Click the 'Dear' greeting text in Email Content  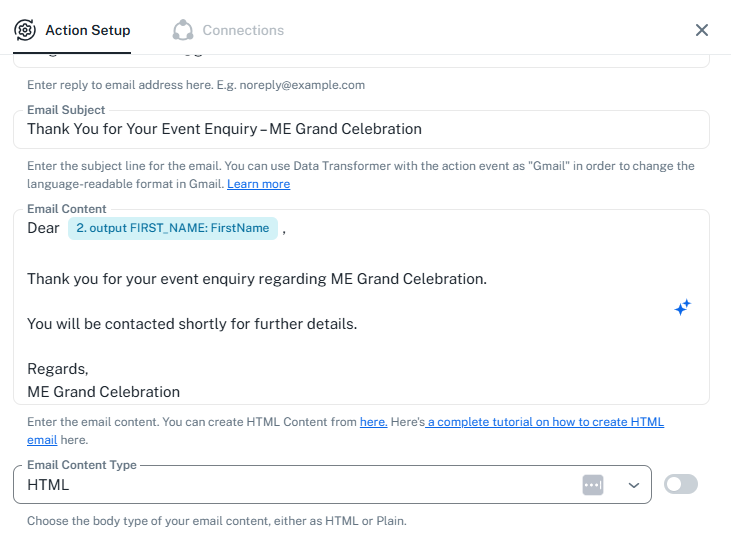(x=43, y=228)
